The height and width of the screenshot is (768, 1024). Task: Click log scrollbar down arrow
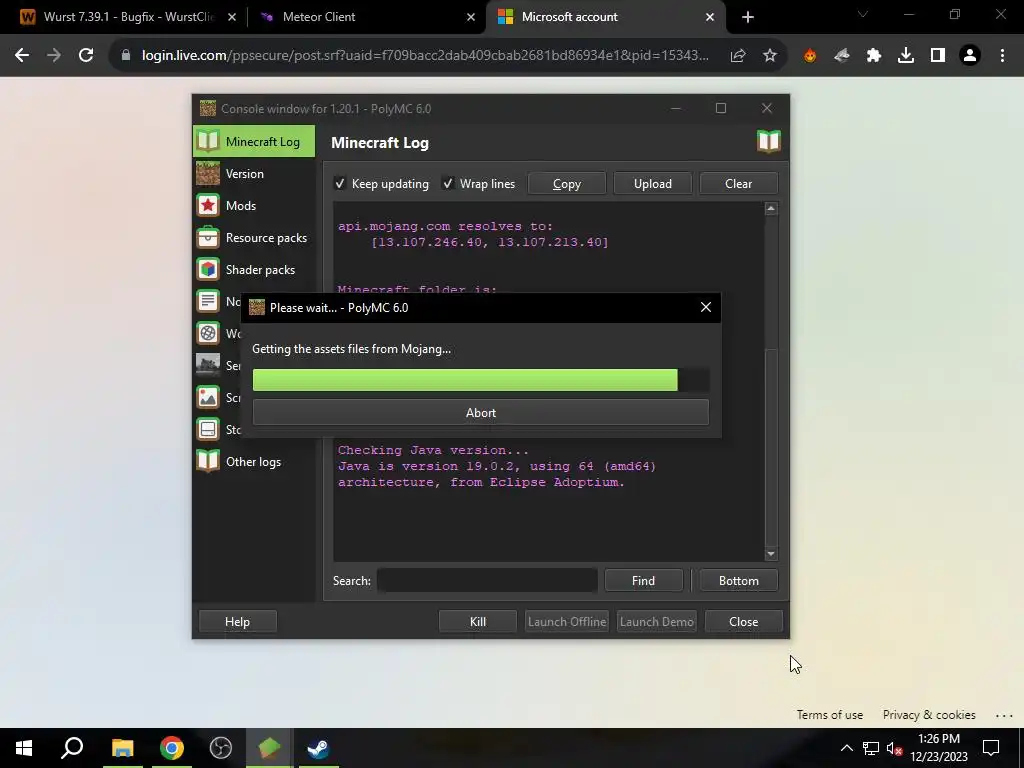click(x=771, y=554)
